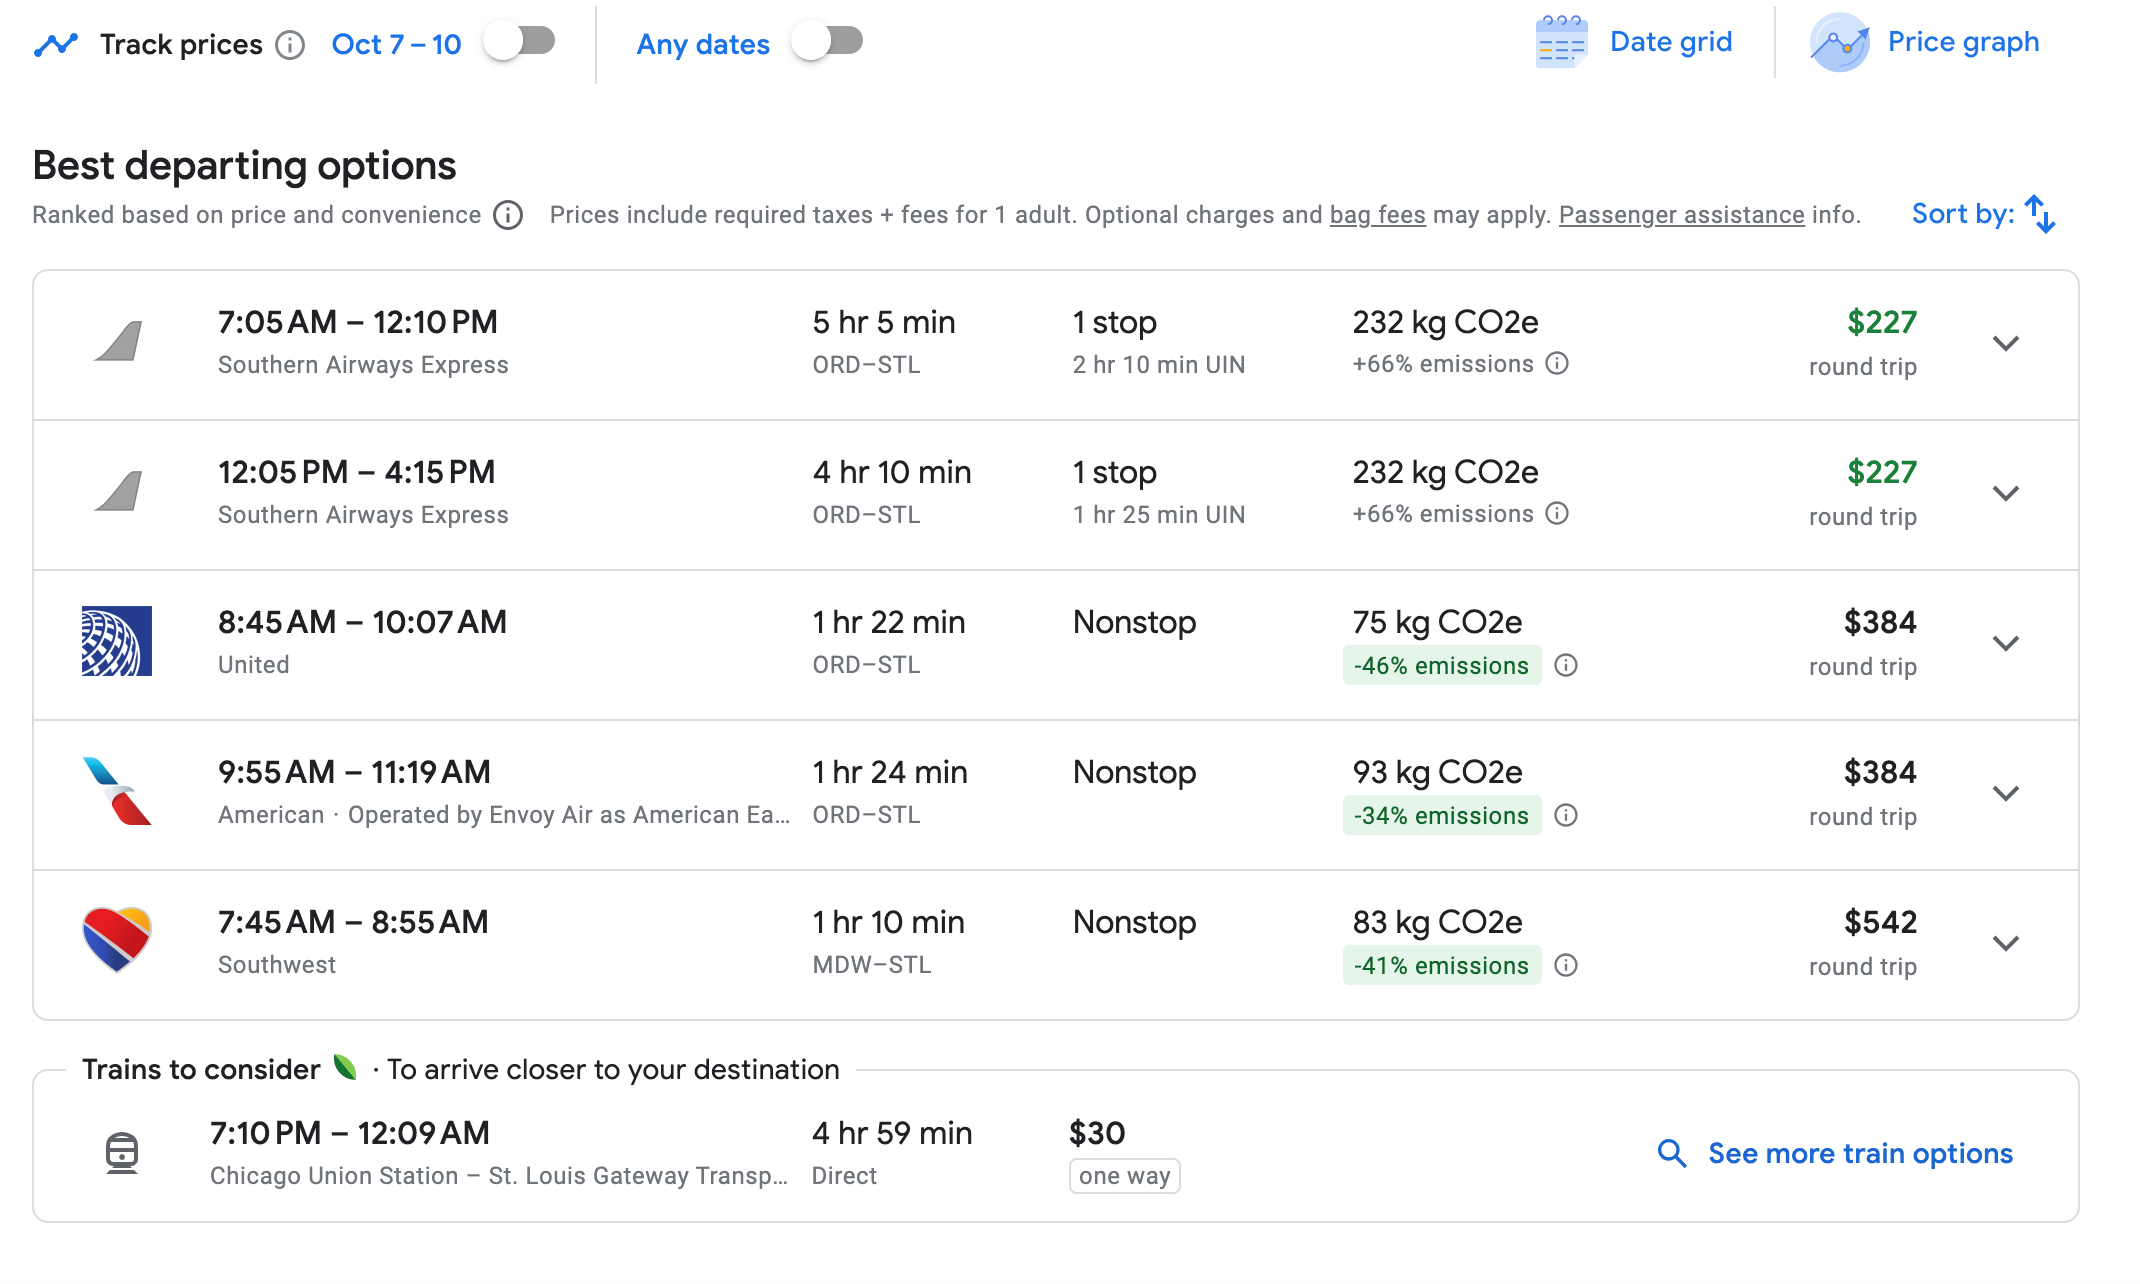Viewport: 2140px width, 1284px height.
Task: Click the Sort by arrows icon
Action: tap(2040, 214)
